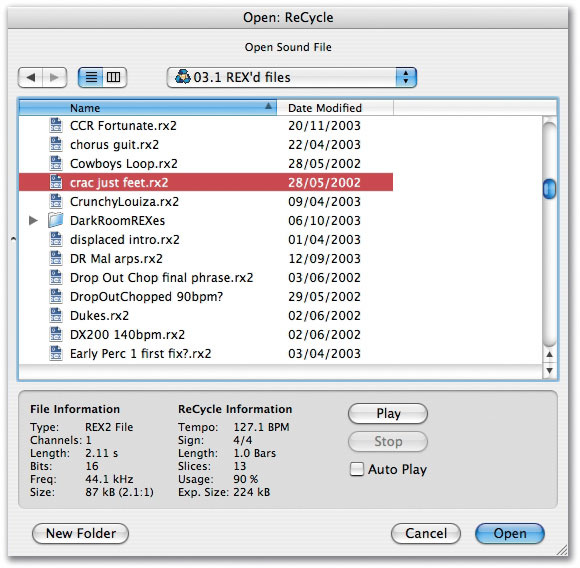The width and height of the screenshot is (580, 568).
Task: Click the scroll up arrow
Action: click(x=550, y=354)
